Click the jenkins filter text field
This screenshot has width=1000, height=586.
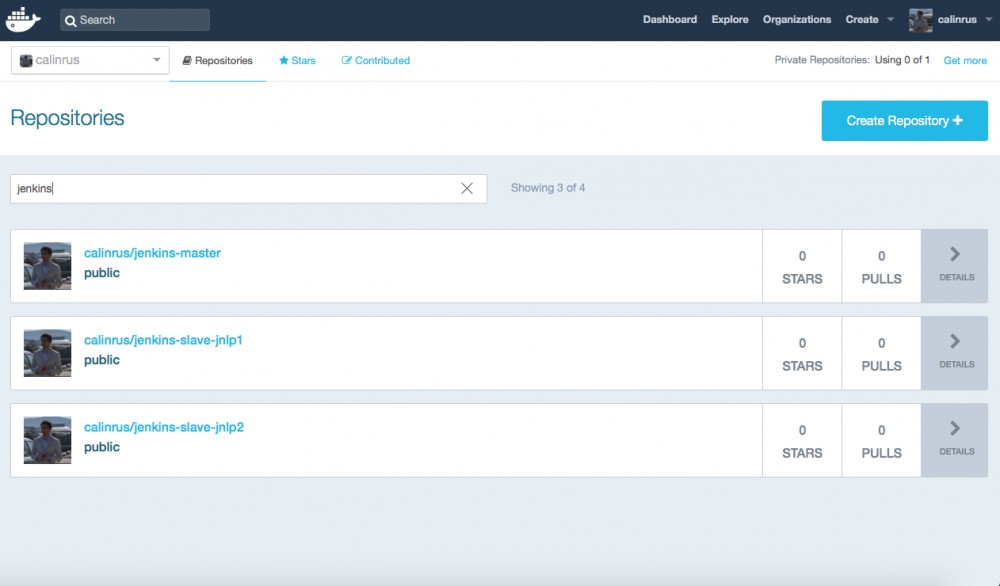point(249,189)
